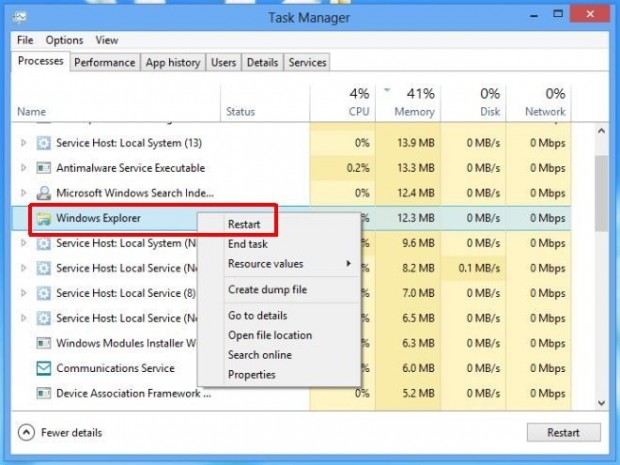Expand Service Host: Local System (13)

23,143
